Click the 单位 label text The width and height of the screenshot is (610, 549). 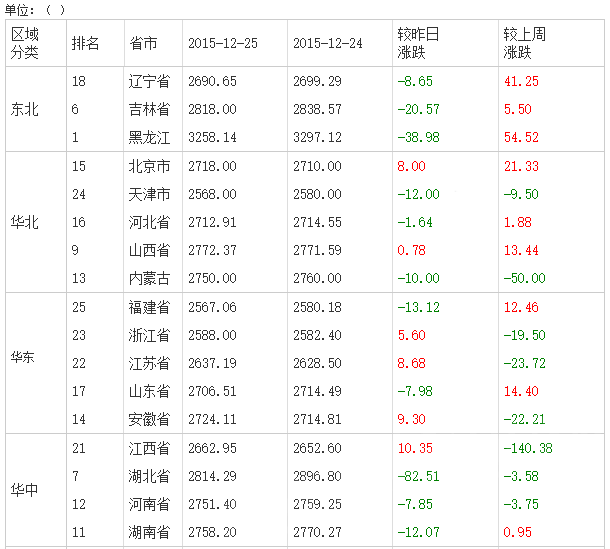click(x=19, y=10)
